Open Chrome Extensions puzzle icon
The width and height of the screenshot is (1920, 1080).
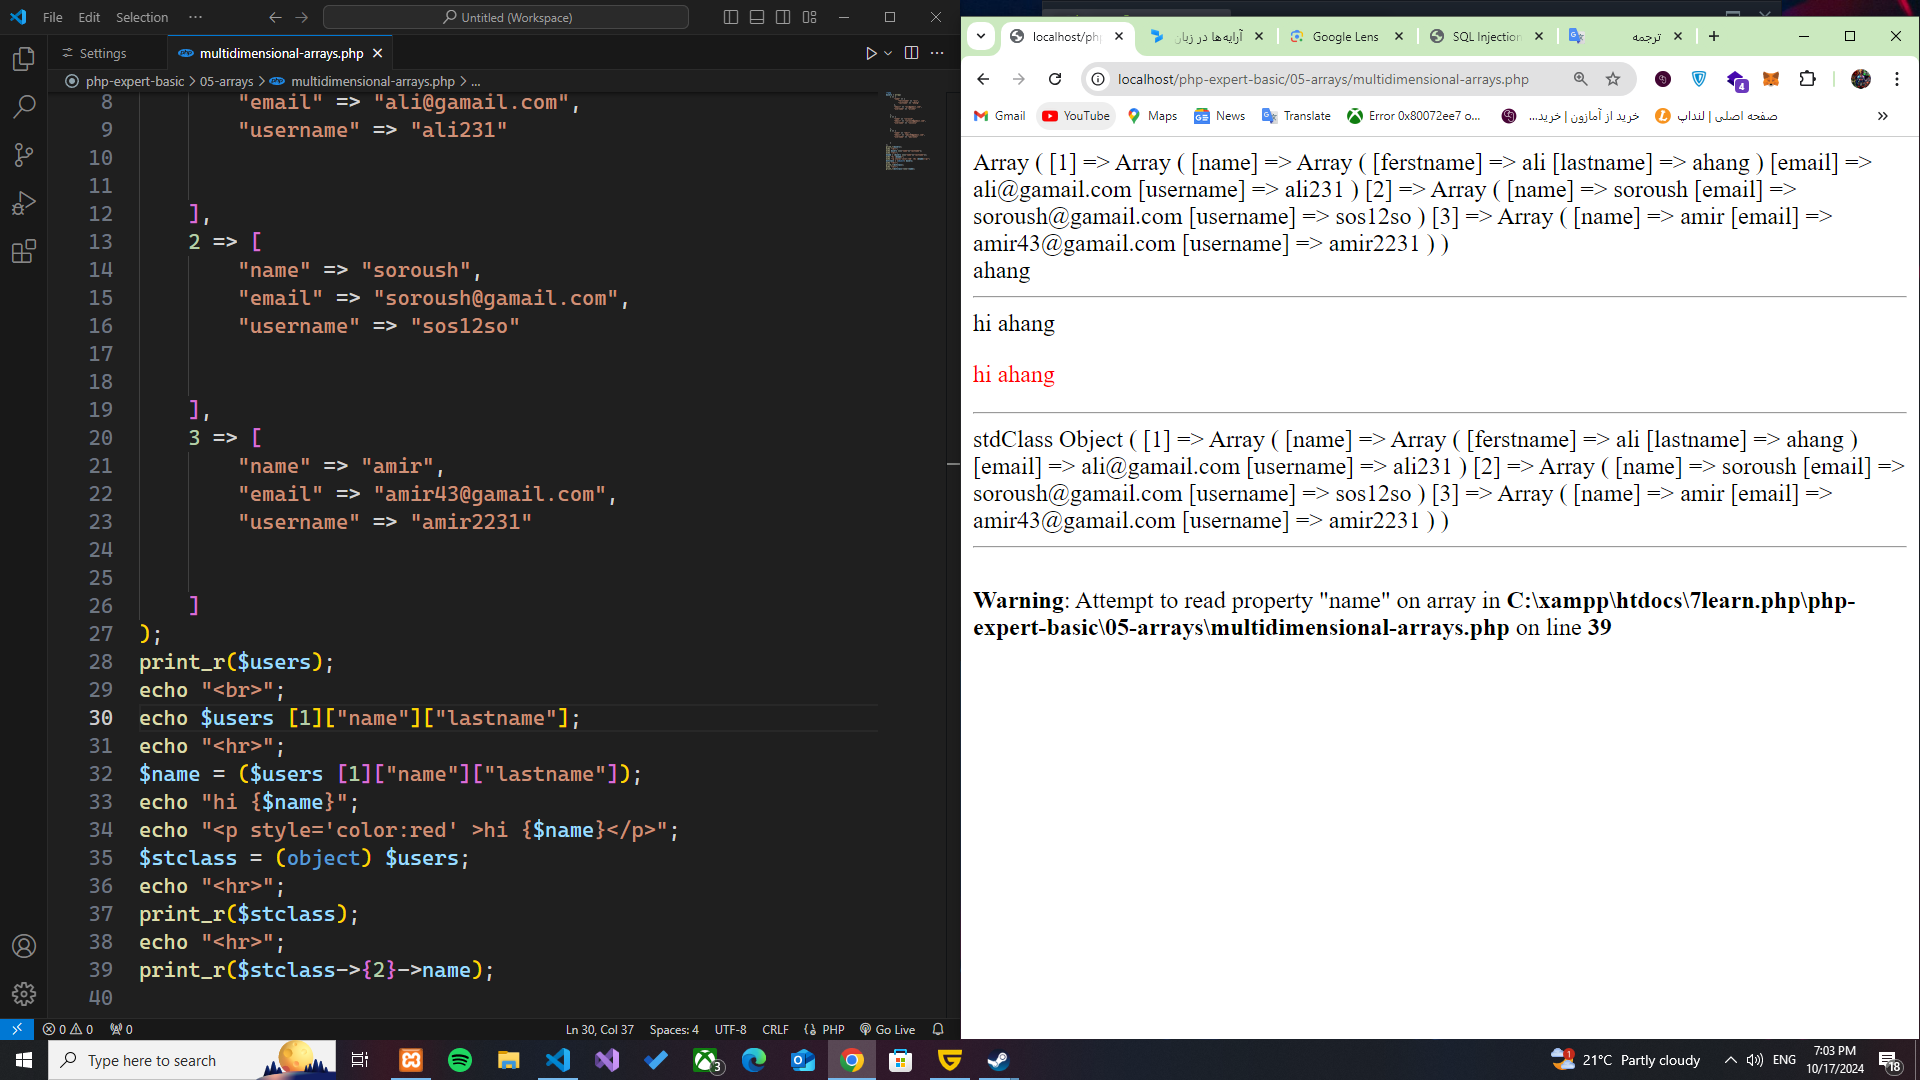(x=1807, y=79)
